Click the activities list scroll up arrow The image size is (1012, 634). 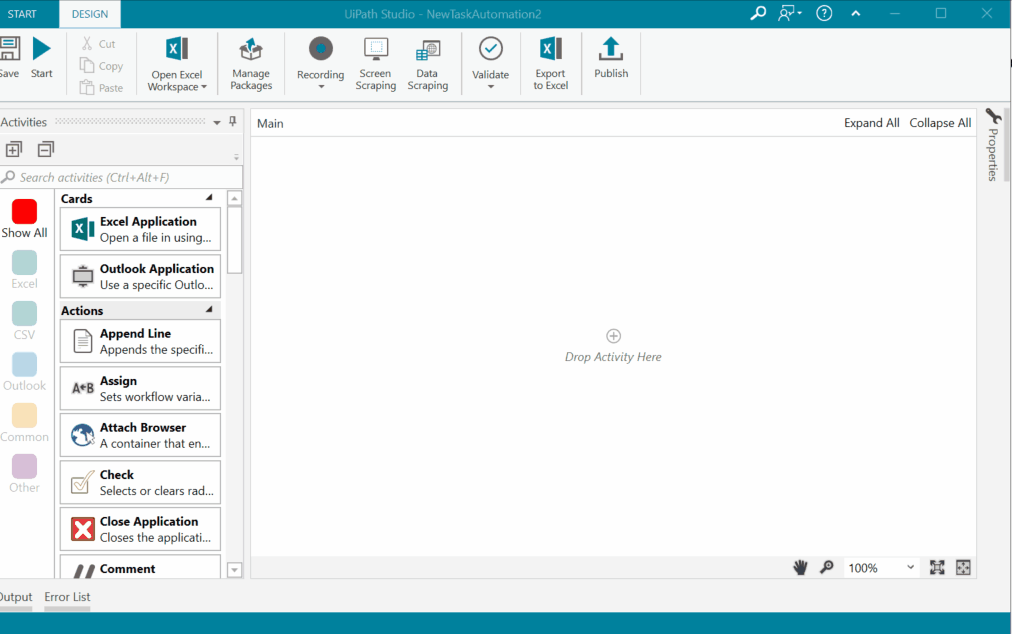coord(235,198)
